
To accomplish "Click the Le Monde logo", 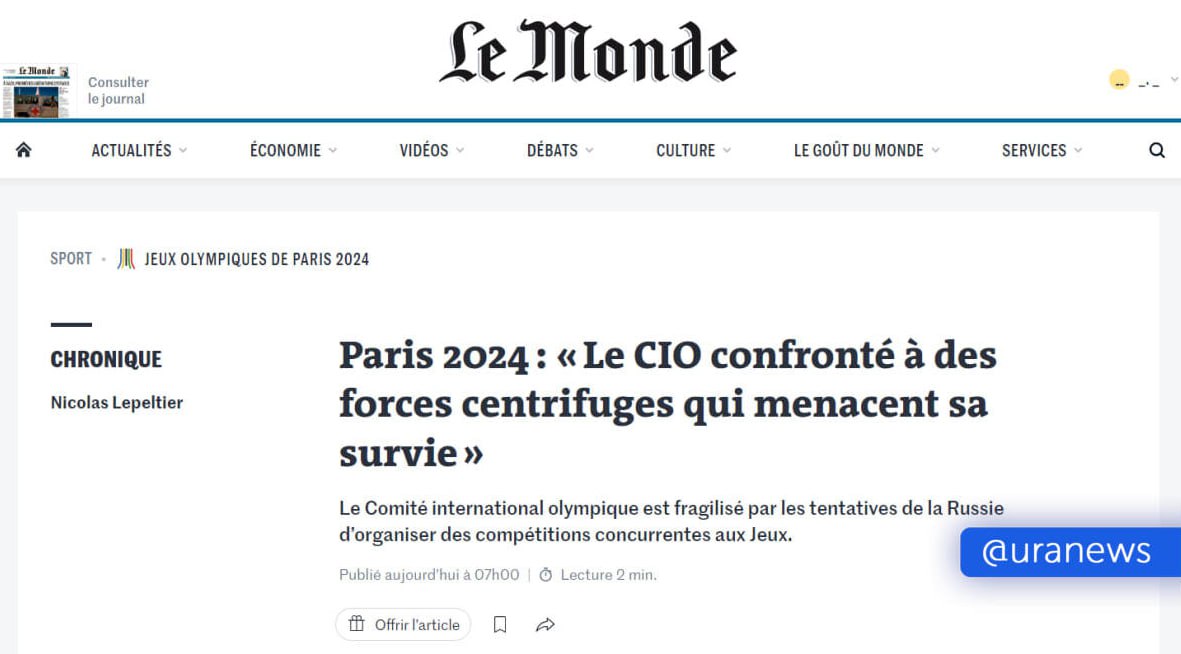I will [588, 51].
